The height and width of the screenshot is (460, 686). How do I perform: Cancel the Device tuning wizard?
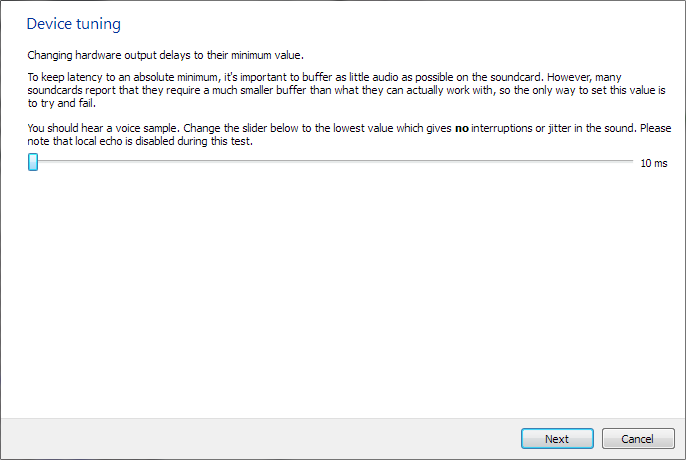tap(638, 439)
